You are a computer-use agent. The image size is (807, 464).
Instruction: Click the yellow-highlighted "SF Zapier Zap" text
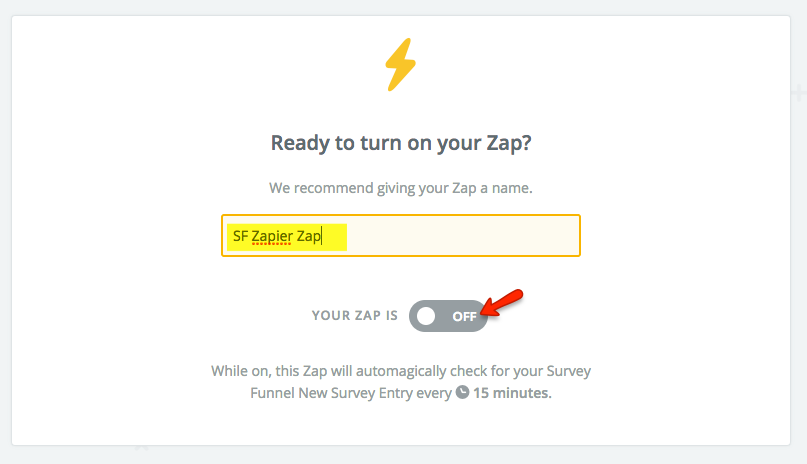click(x=286, y=236)
